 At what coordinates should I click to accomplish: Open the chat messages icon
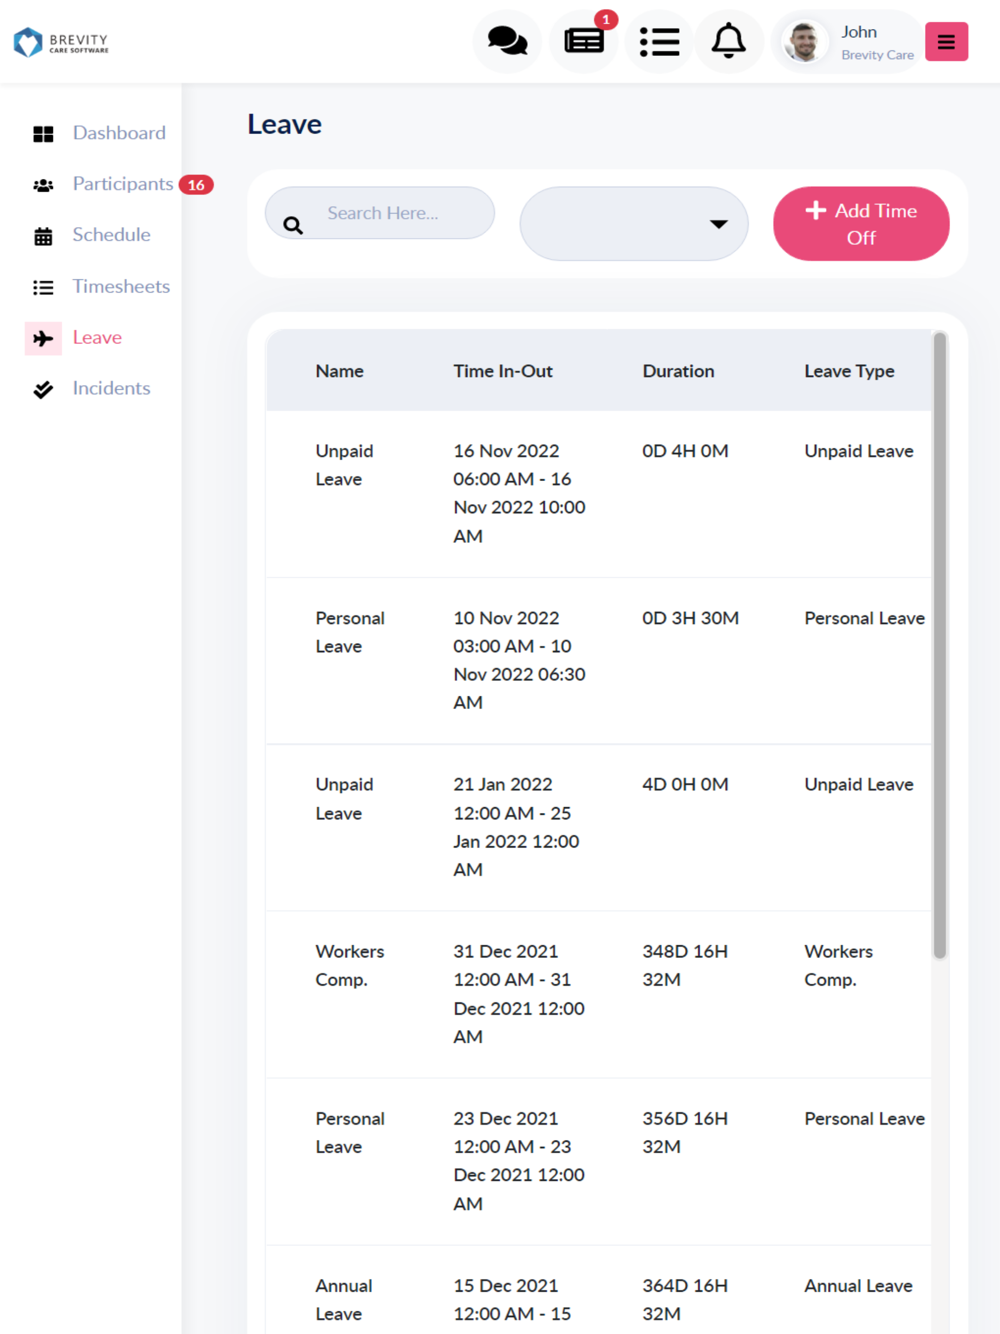pos(507,42)
